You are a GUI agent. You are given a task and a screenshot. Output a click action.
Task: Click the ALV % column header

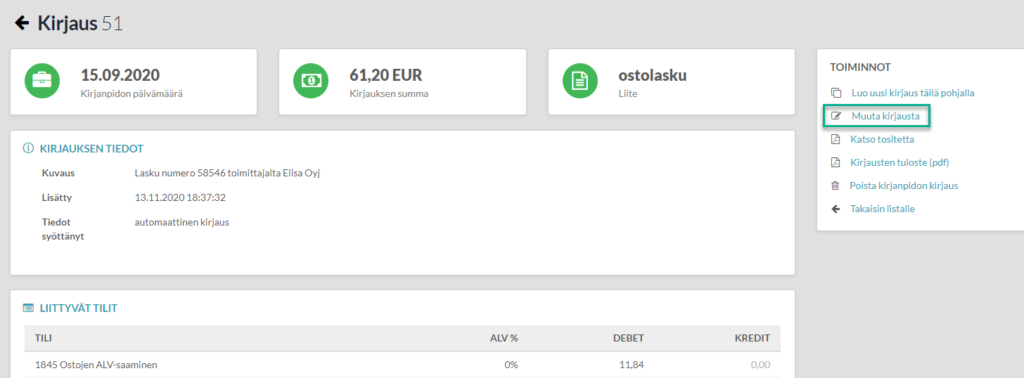click(x=504, y=338)
